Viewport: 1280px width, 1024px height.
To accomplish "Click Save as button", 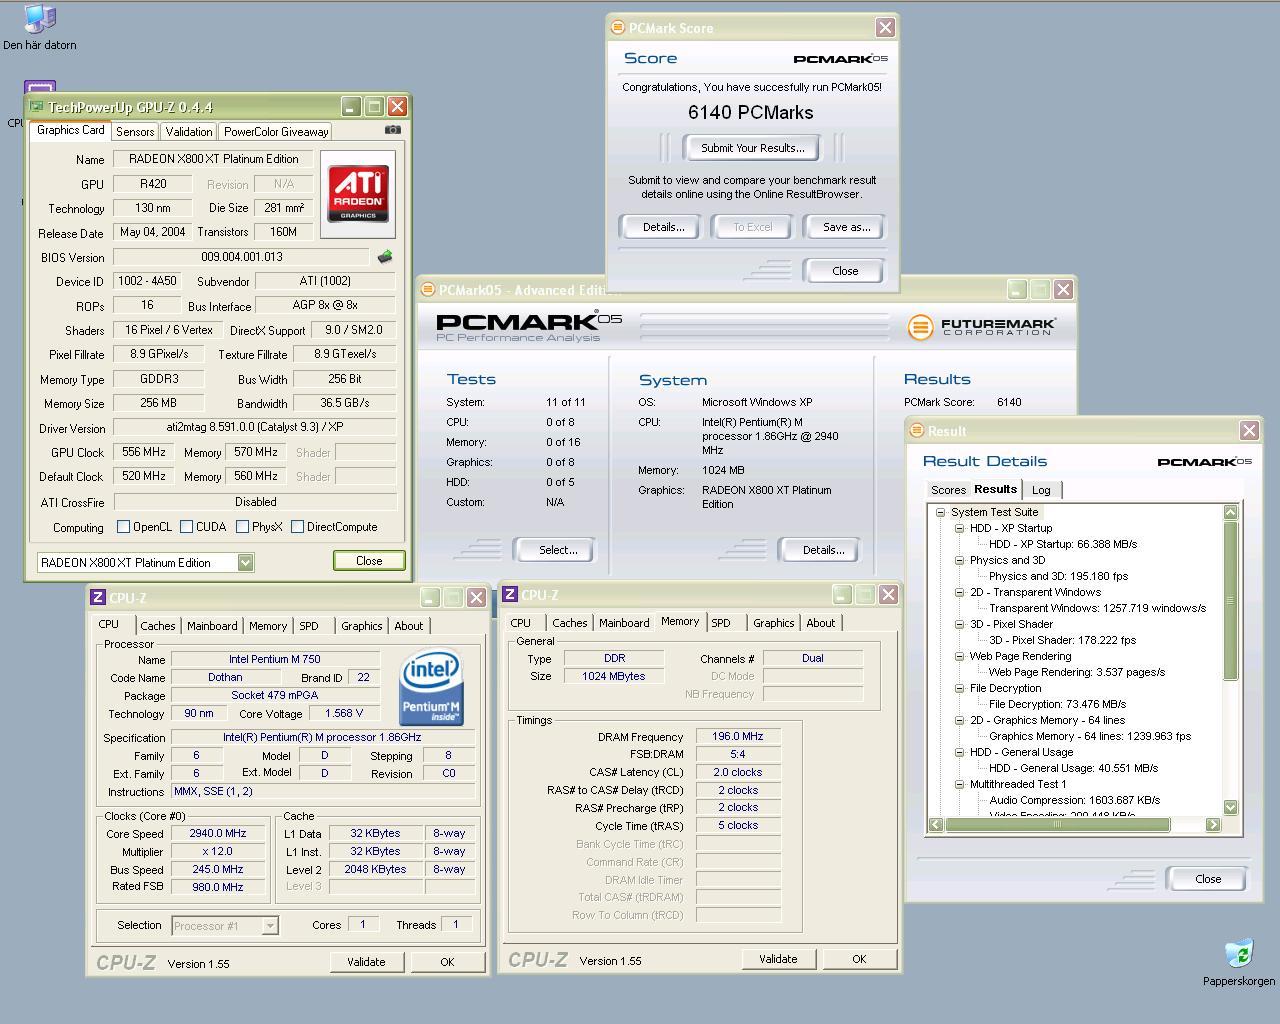I will click(x=846, y=227).
